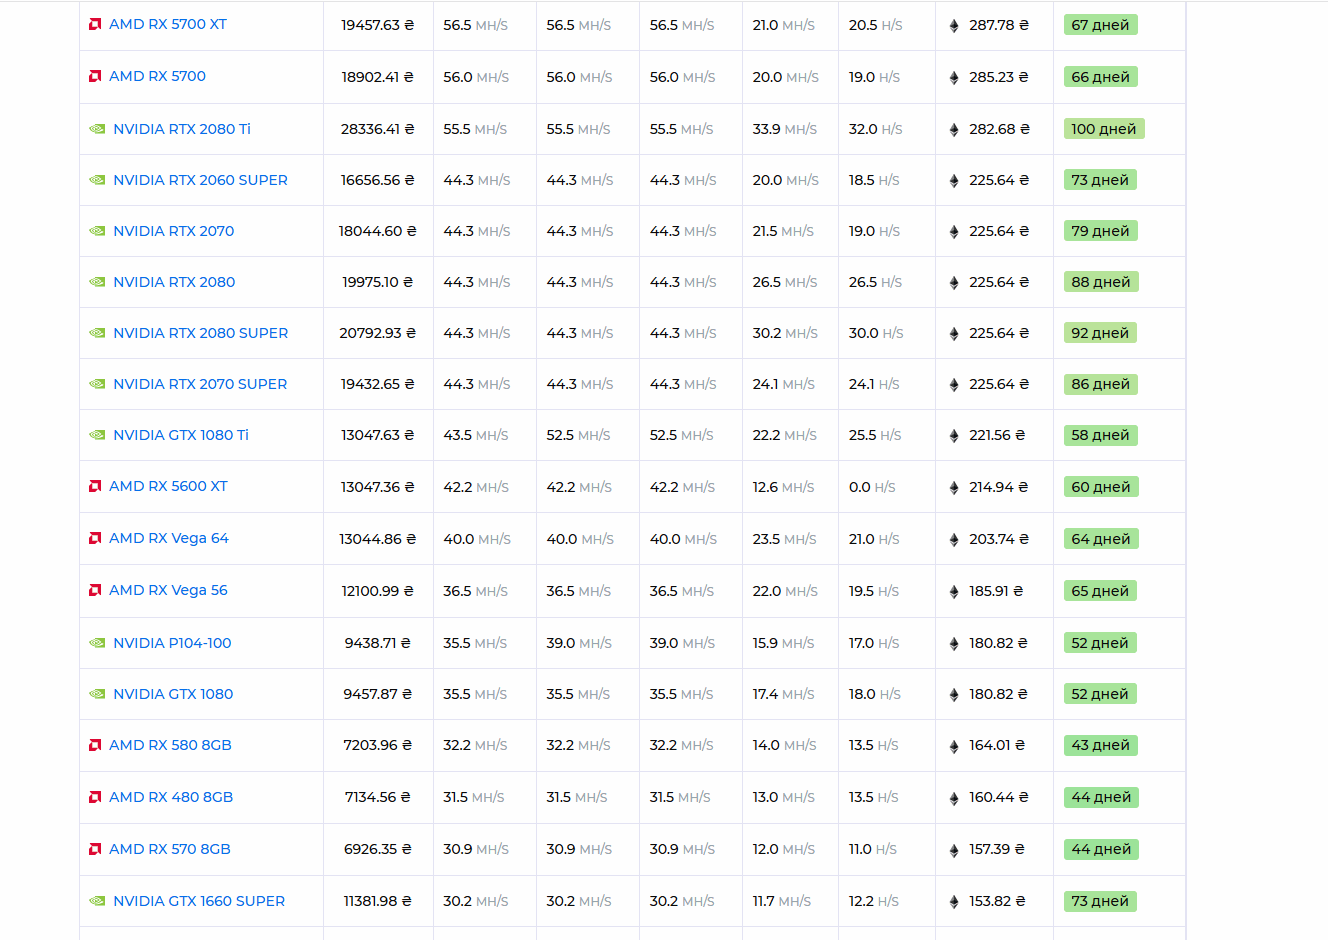Click Ethereum icon next to 214.94 ₴

click(x=954, y=488)
